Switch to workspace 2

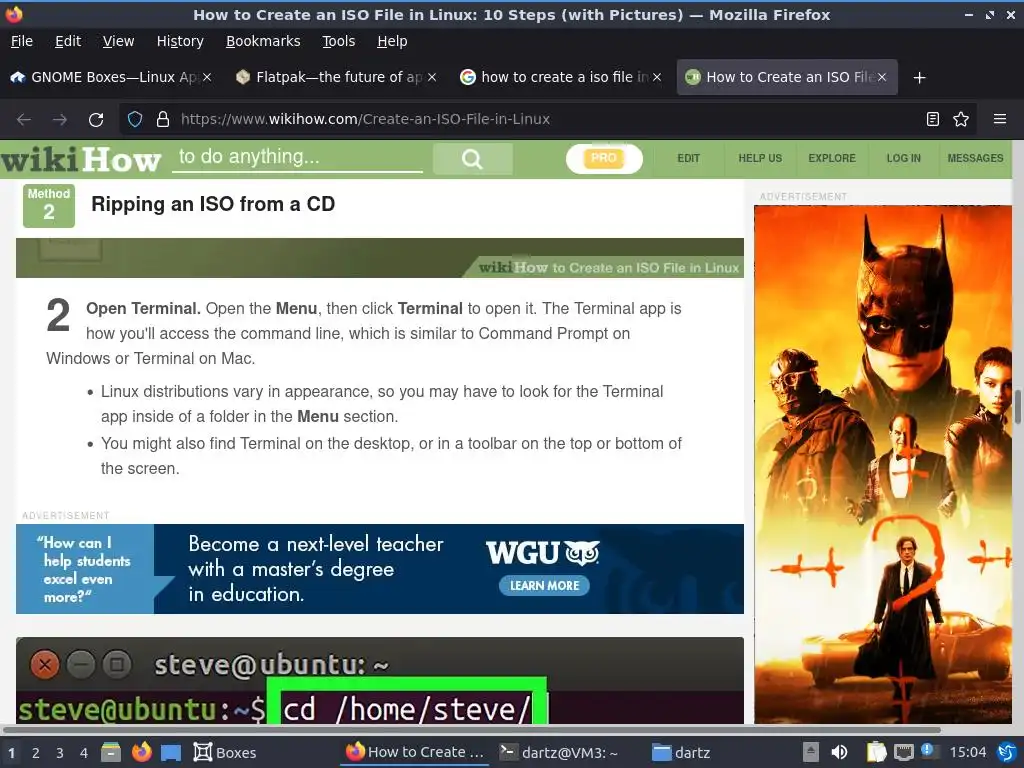36,753
